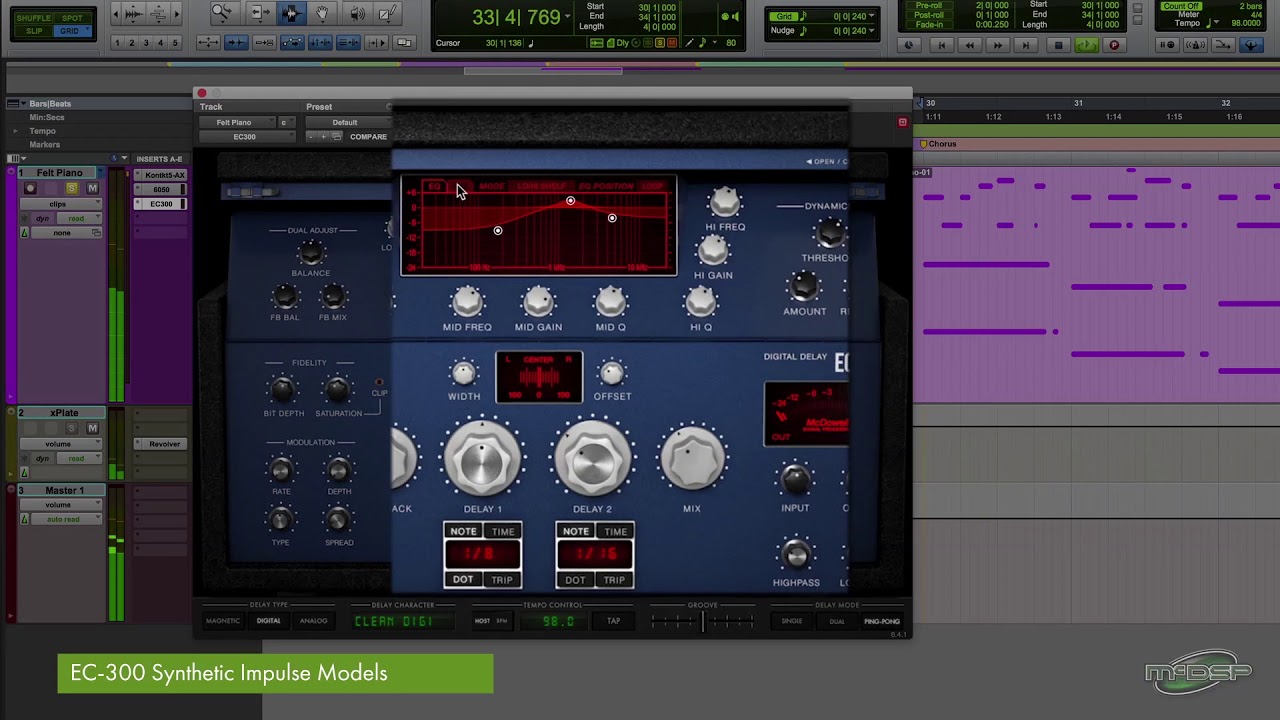Click Go to End transport button

pos(1026,45)
